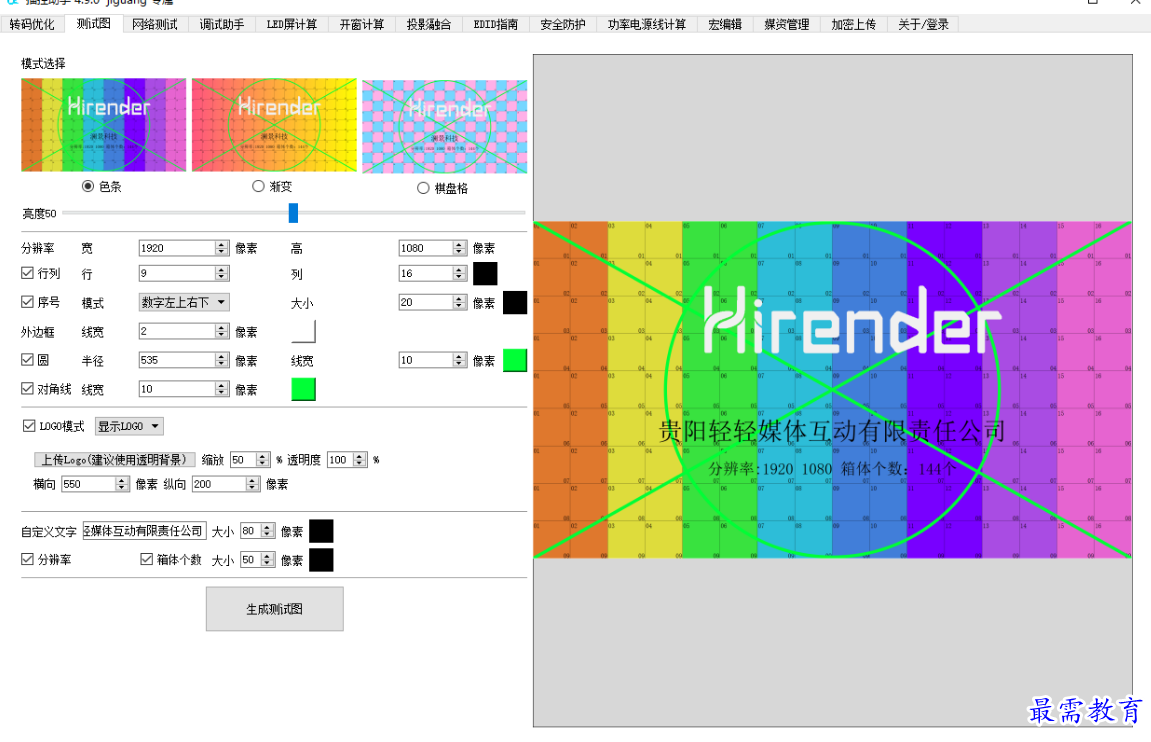Click the diagonal line width spinner

pyautogui.click(x=222, y=388)
